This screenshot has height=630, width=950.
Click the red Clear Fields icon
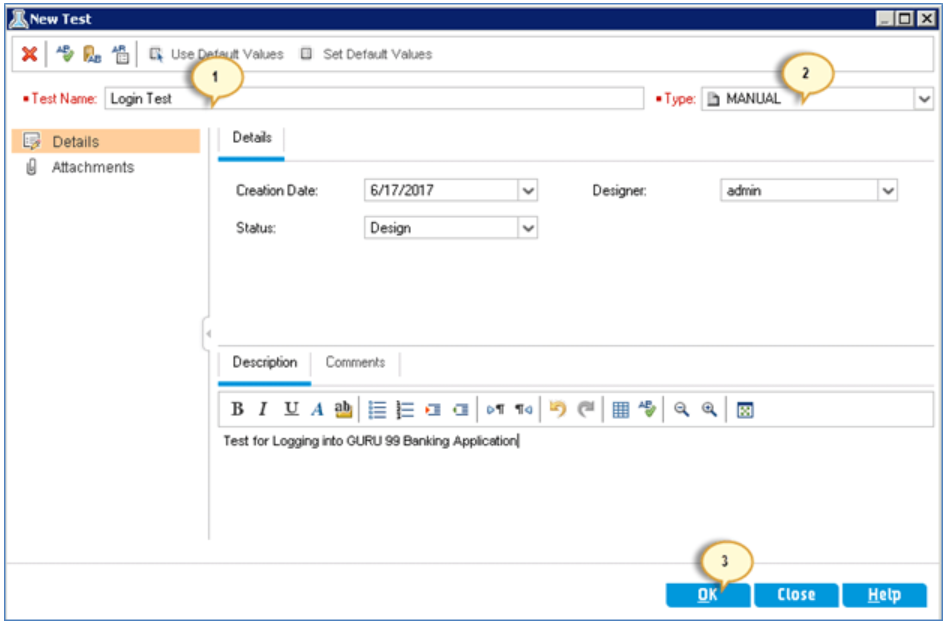[x=28, y=55]
